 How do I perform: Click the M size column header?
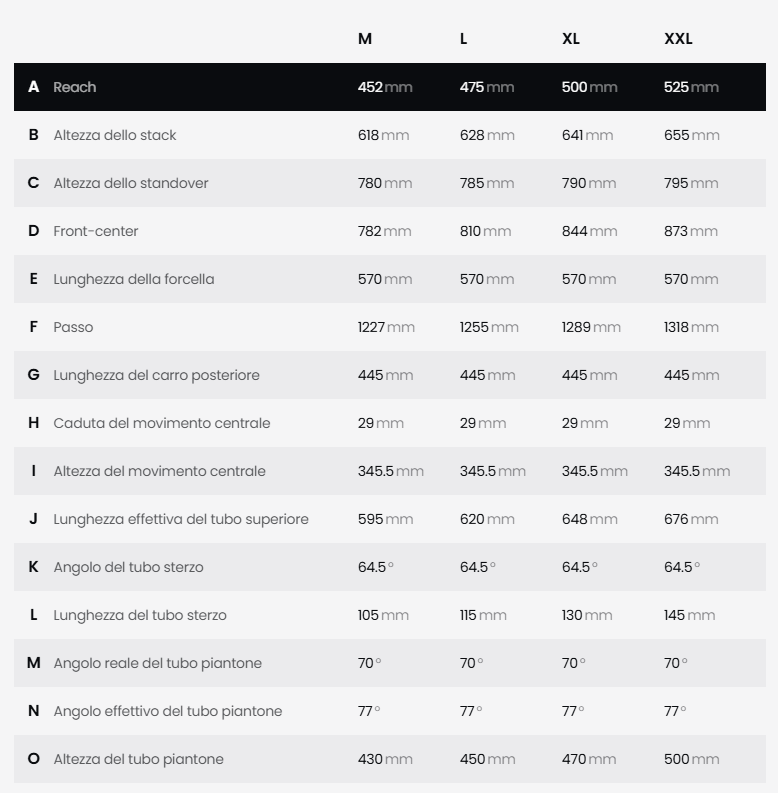pyautogui.click(x=365, y=39)
